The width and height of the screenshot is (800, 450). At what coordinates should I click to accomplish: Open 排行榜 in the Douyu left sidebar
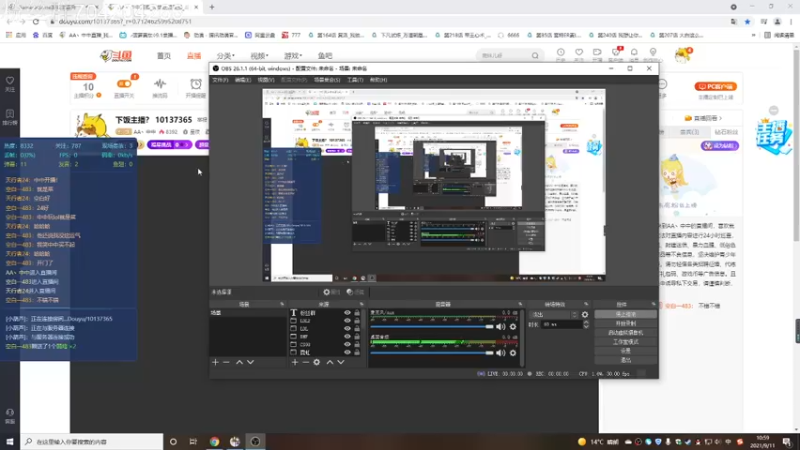click(x=10, y=117)
